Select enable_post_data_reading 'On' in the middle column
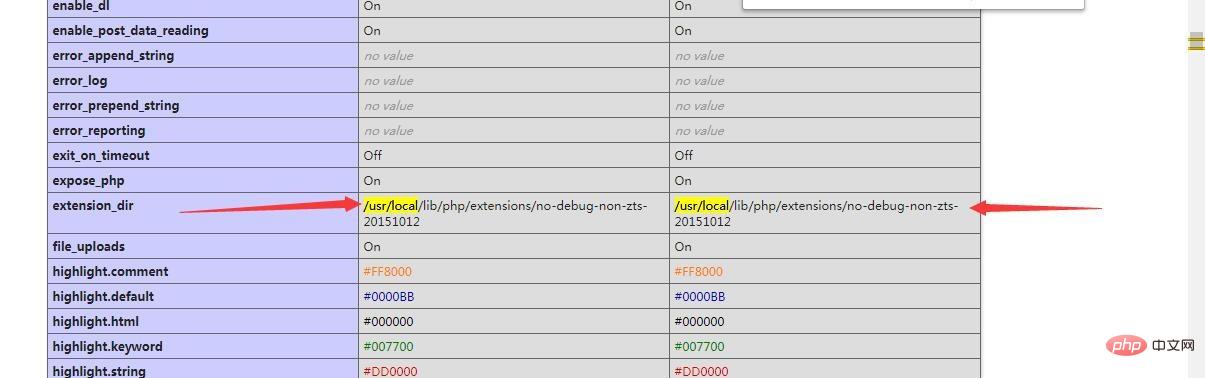This screenshot has width=1205, height=378. pos(372,31)
